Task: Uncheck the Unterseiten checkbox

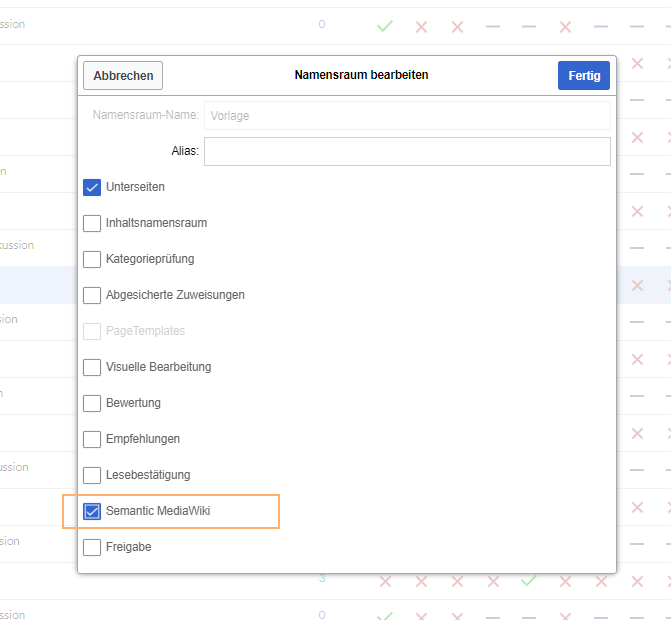Action: [92, 187]
